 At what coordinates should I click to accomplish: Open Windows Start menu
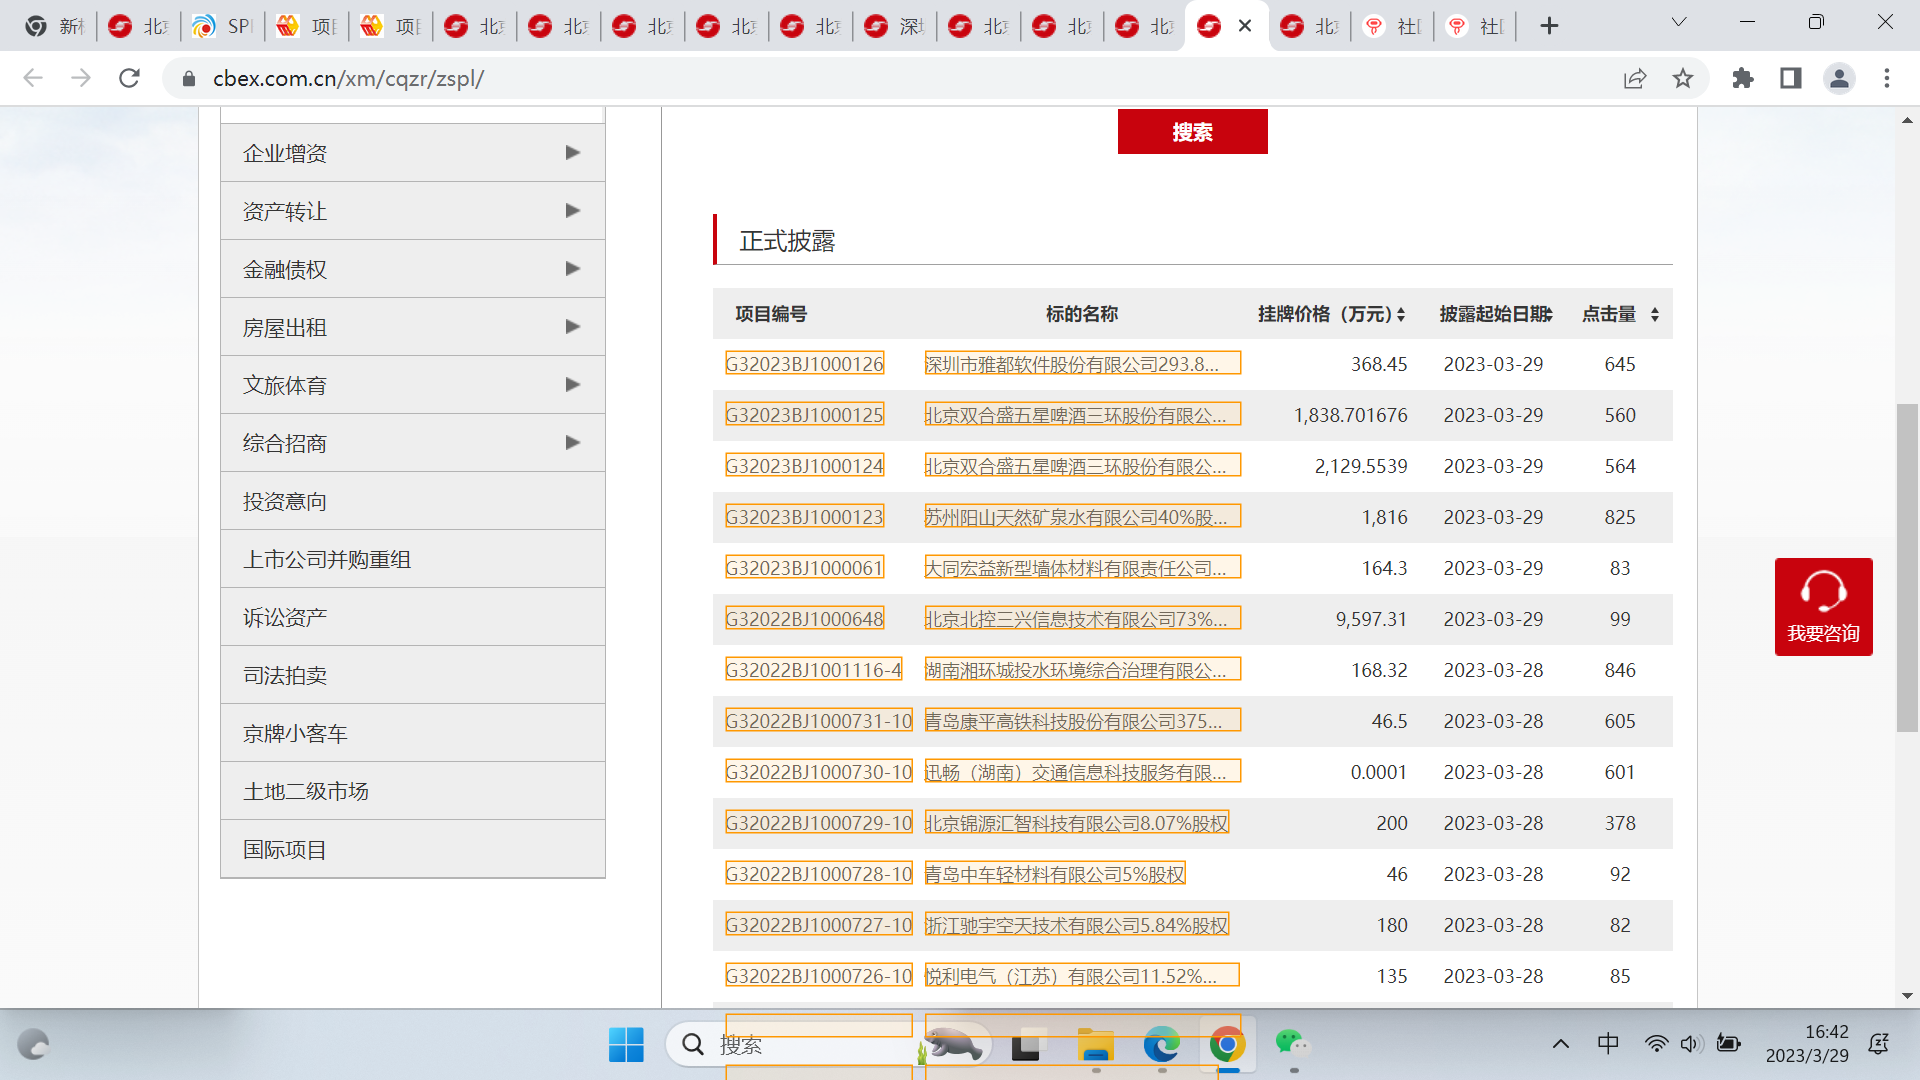click(x=626, y=1045)
